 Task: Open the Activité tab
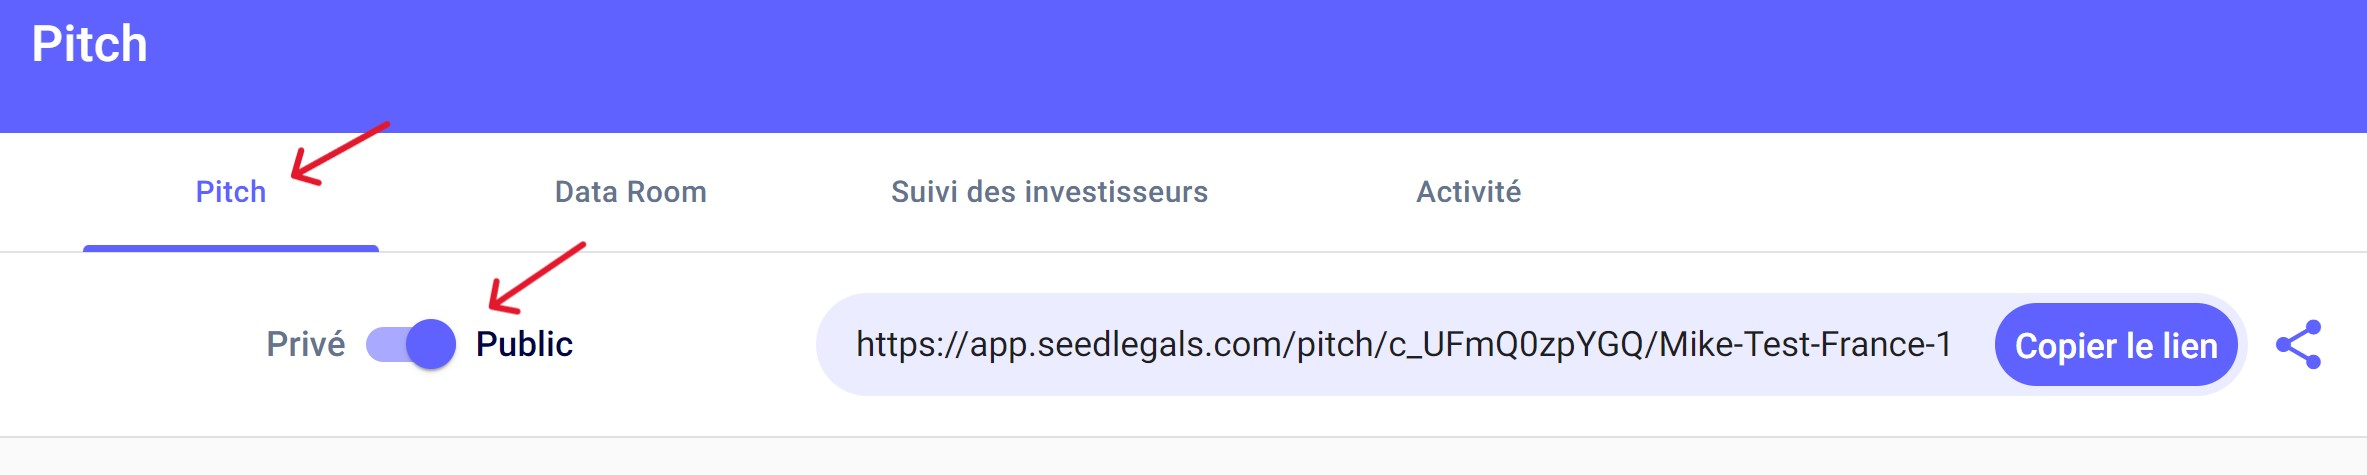[1468, 192]
